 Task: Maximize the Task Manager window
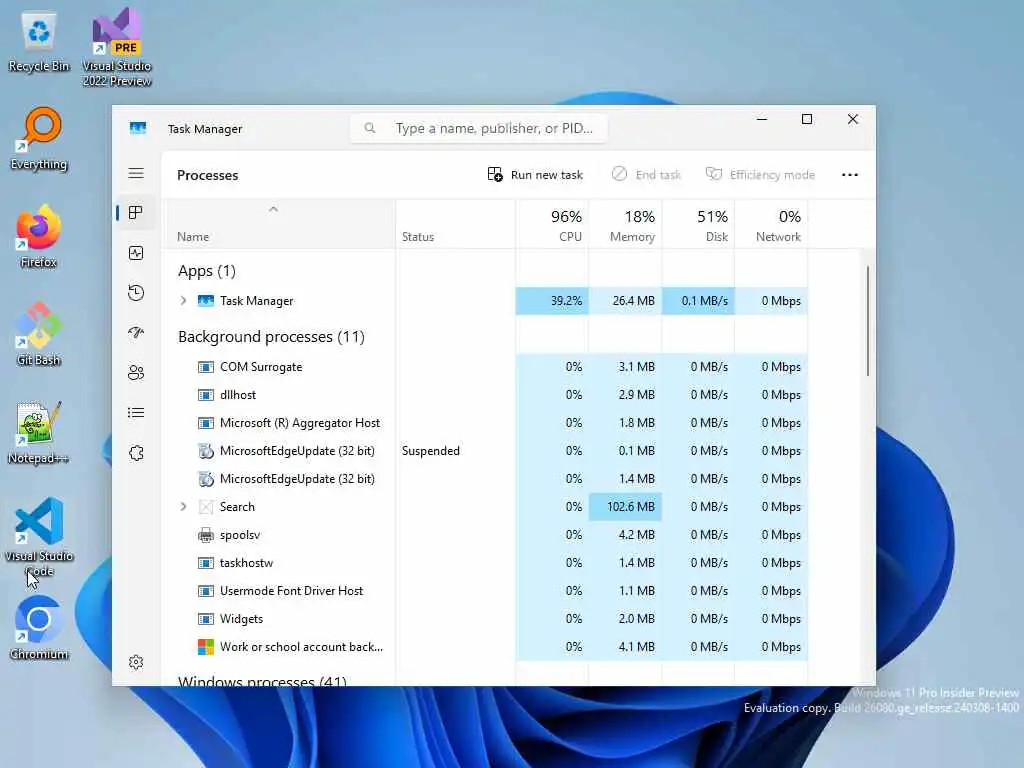(807, 119)
